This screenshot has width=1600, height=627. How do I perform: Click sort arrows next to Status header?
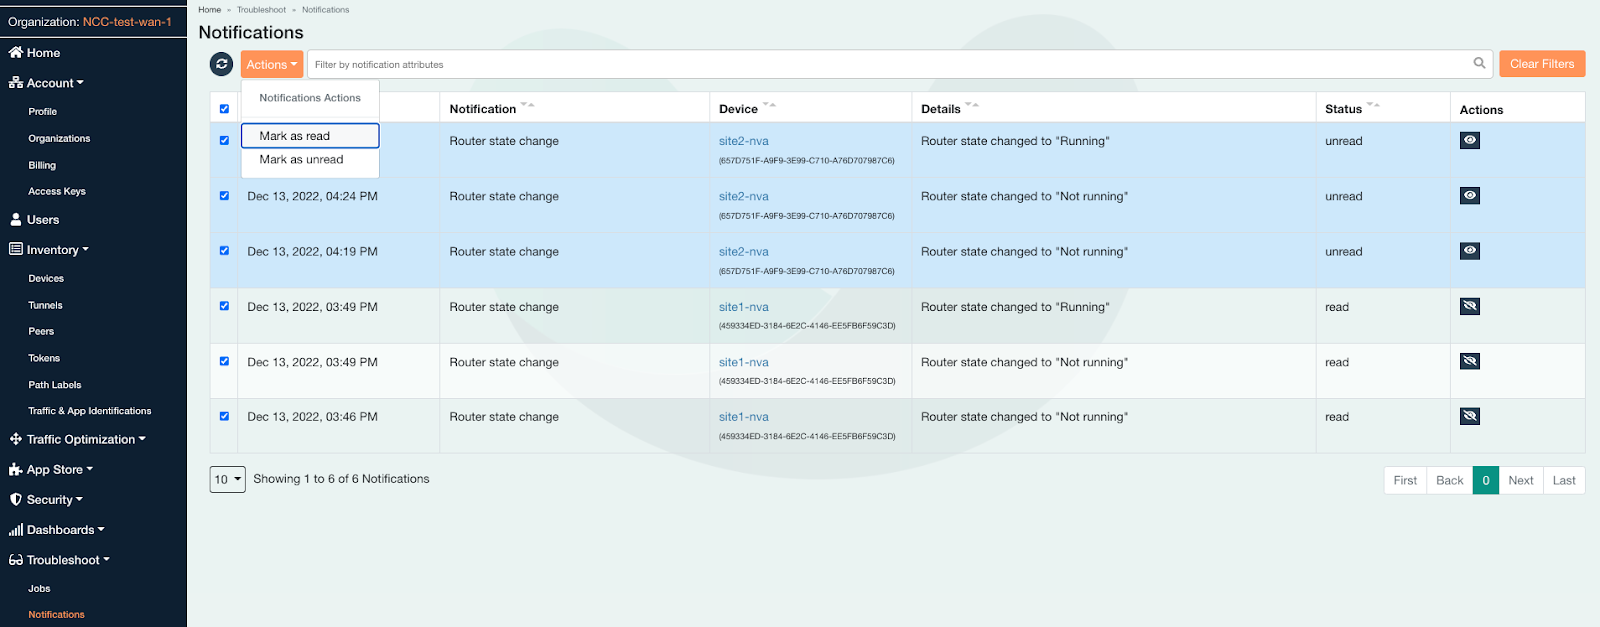(x=1373, y=105)
